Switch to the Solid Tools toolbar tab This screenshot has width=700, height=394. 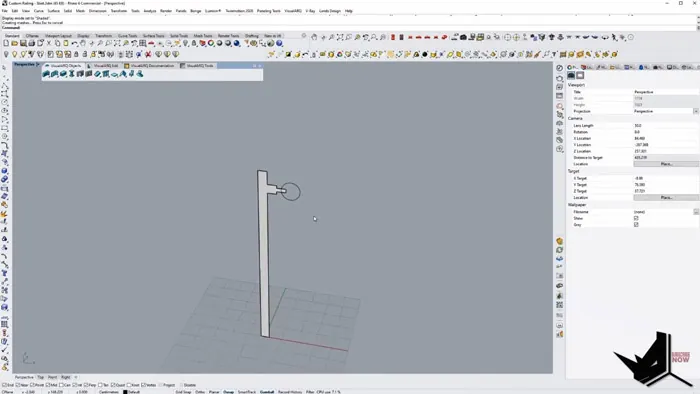point(179,36)
